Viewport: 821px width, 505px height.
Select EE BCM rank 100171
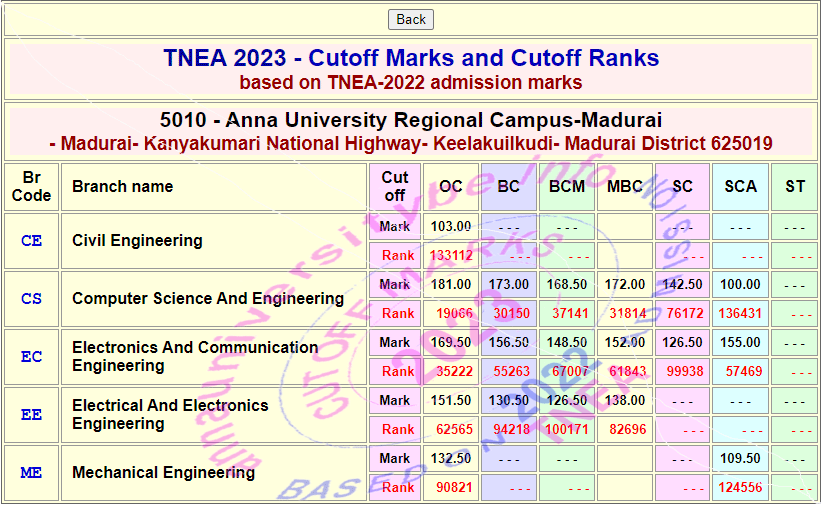[567, 430]
